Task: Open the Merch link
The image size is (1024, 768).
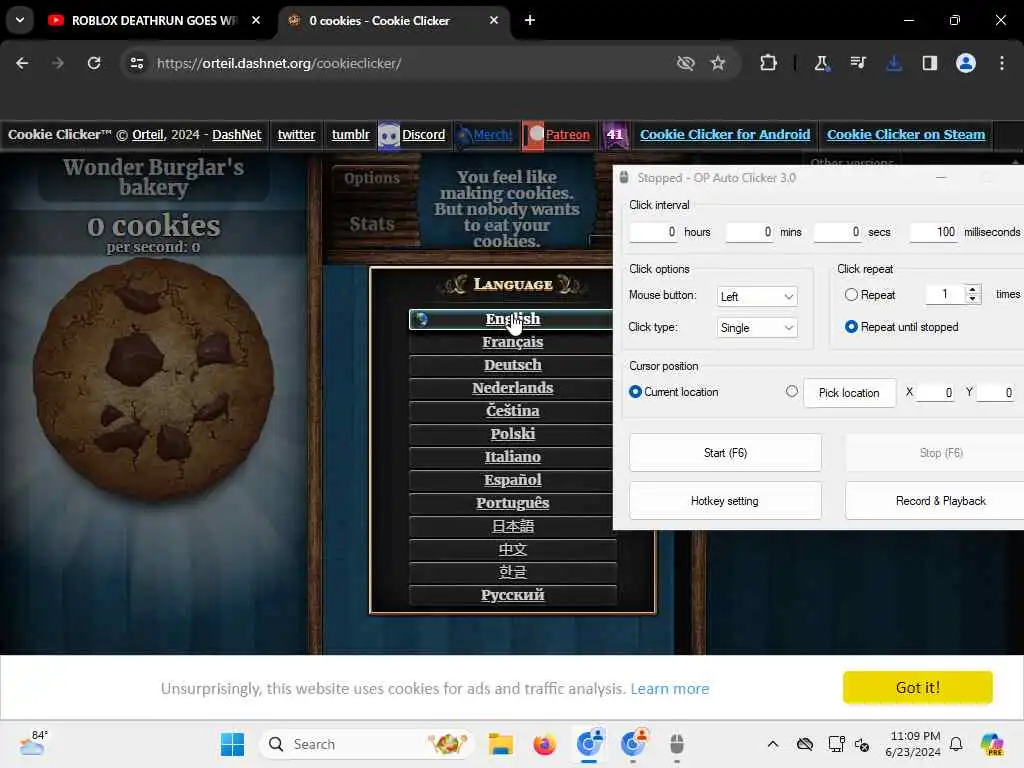Action: click(x=492, y=135)
